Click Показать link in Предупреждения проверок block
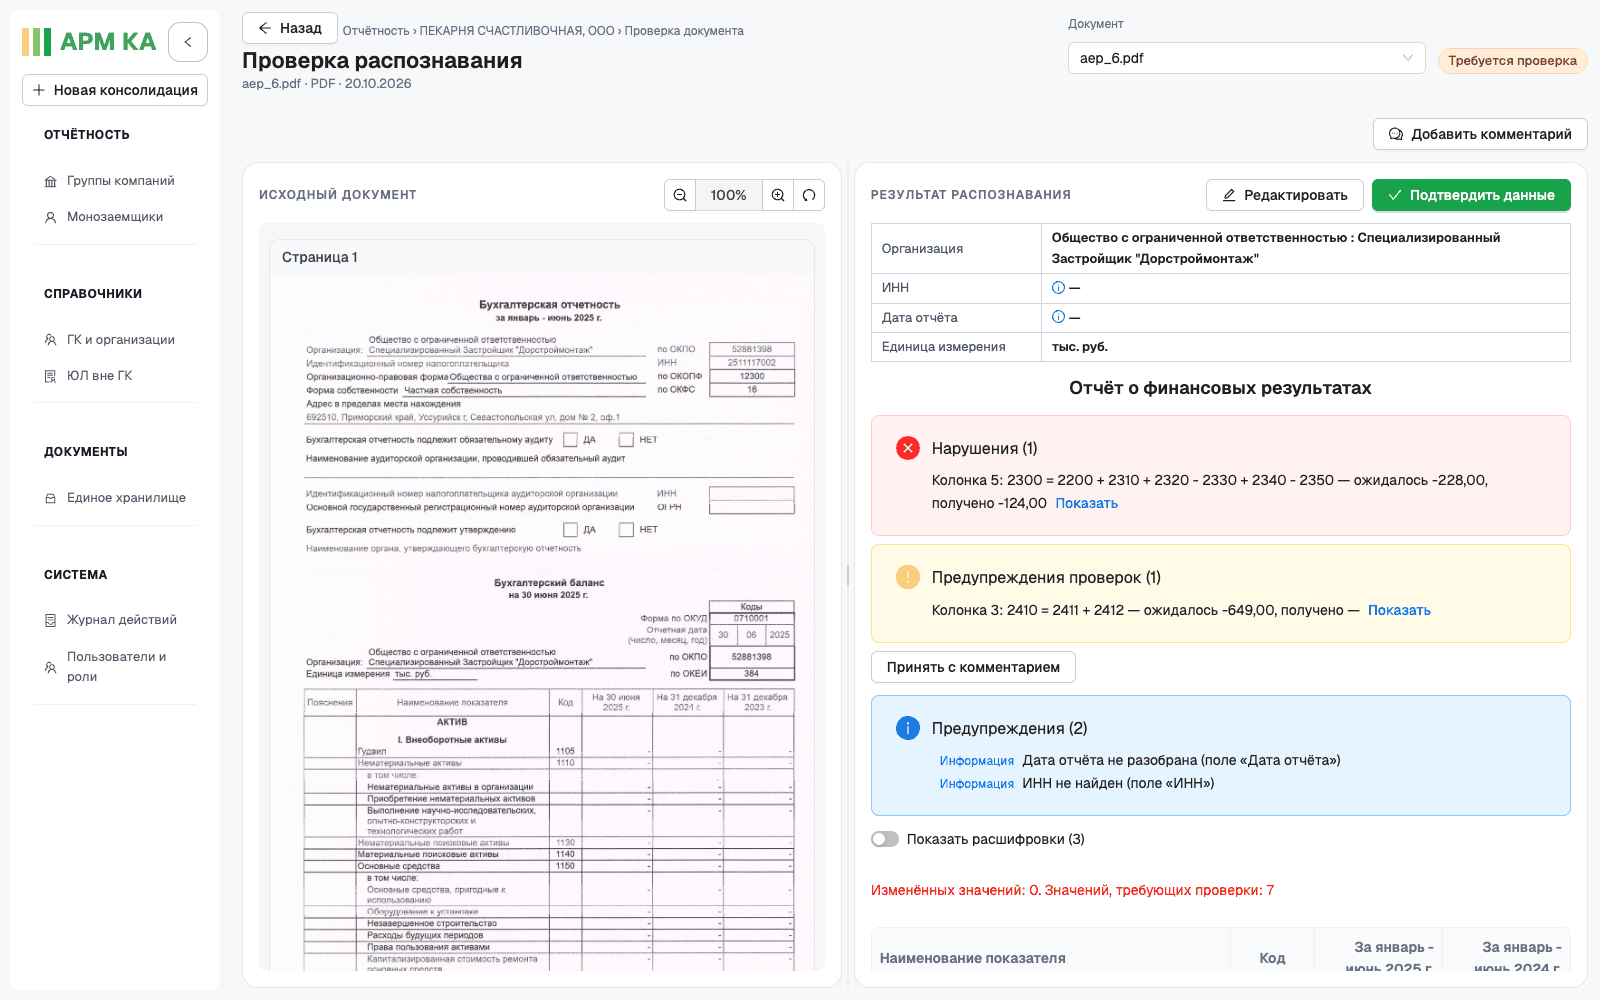This screenshot has width=1600, height=1000. 1399,610
